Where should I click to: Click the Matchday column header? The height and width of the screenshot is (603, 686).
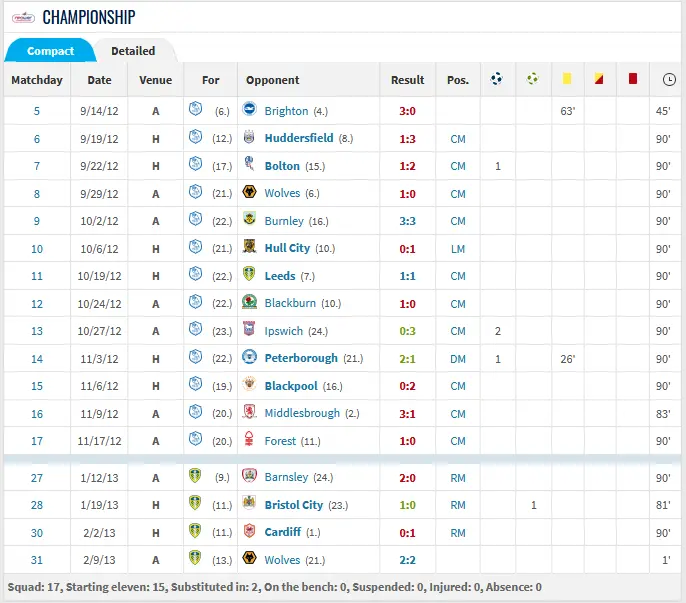click(37, 80)
